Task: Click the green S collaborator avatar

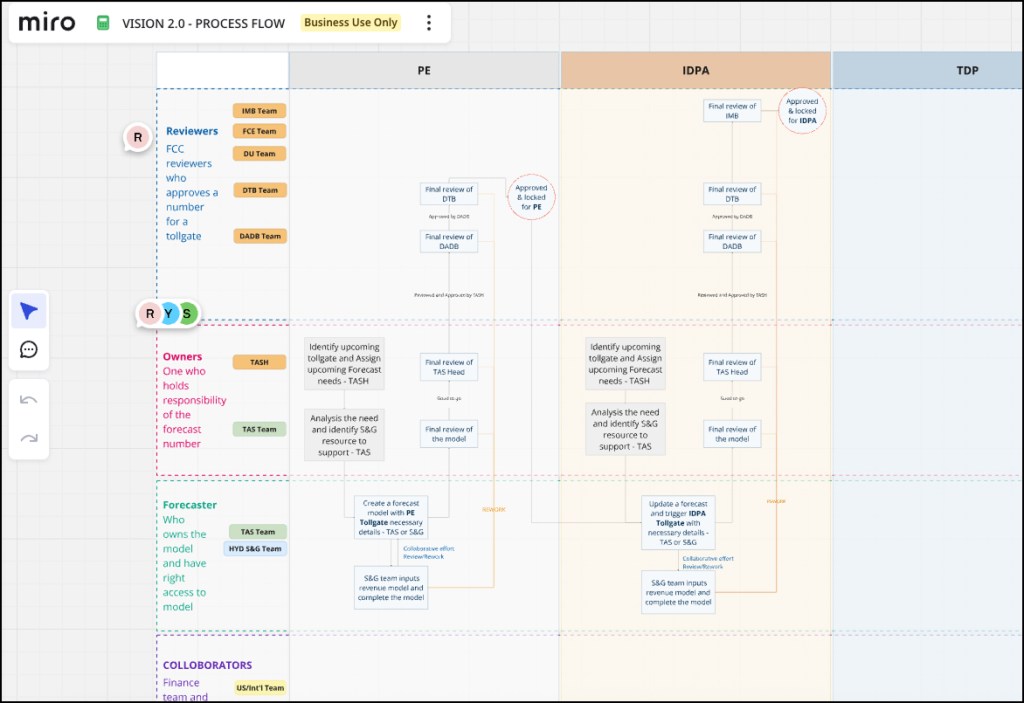Action: click(187, 314)
